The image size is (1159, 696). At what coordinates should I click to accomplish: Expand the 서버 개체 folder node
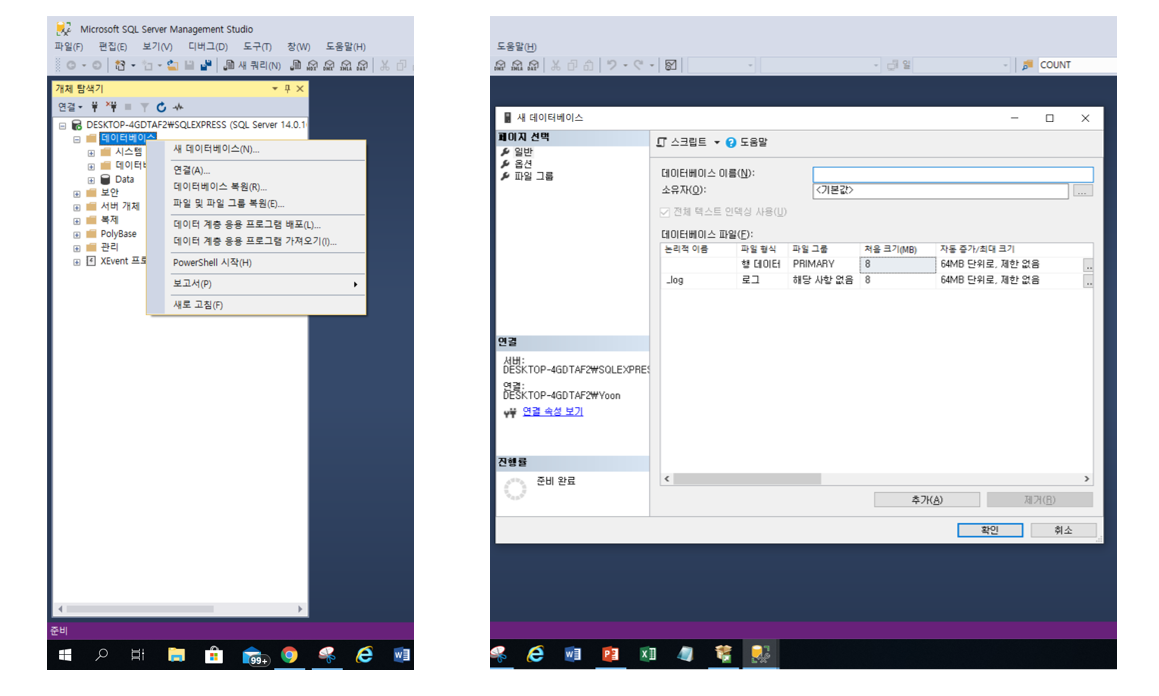(x=77, y=207)
